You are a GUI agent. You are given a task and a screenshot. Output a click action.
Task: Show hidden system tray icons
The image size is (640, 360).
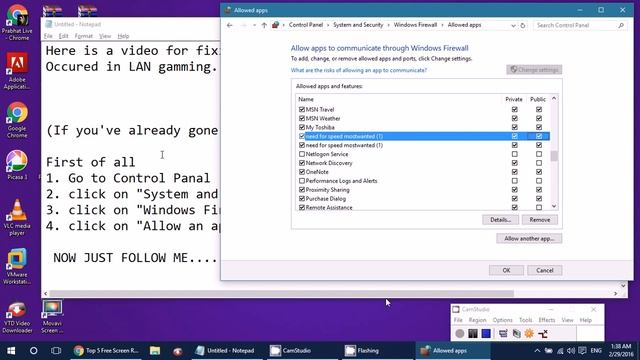point(537,351)
